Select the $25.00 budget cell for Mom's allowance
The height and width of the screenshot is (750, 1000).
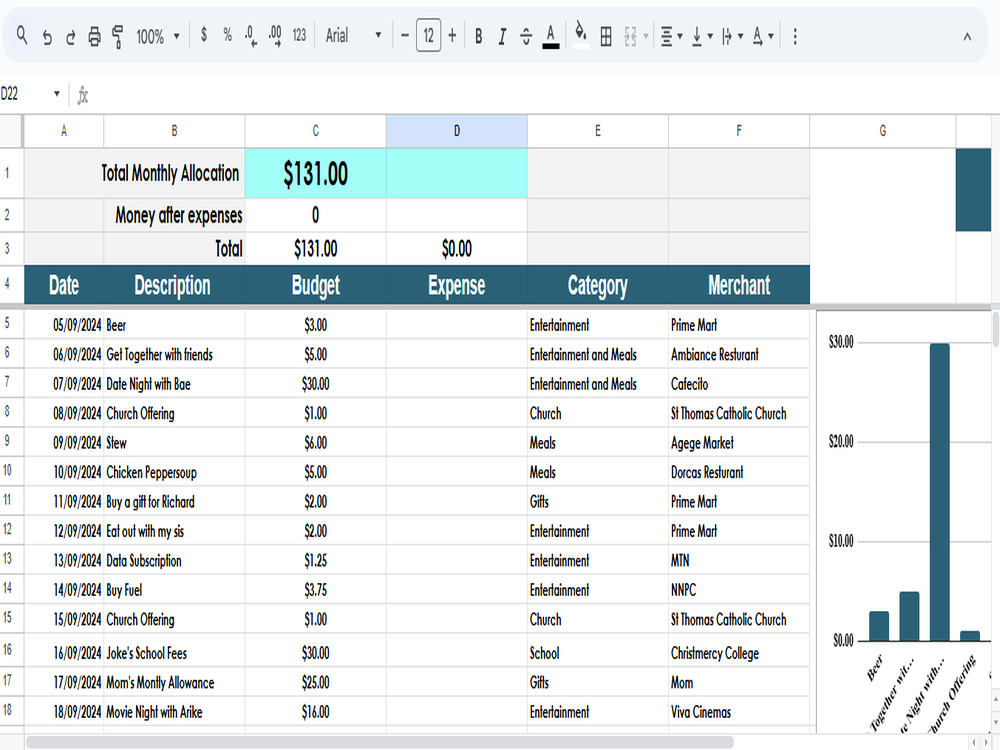pos(315,682)
